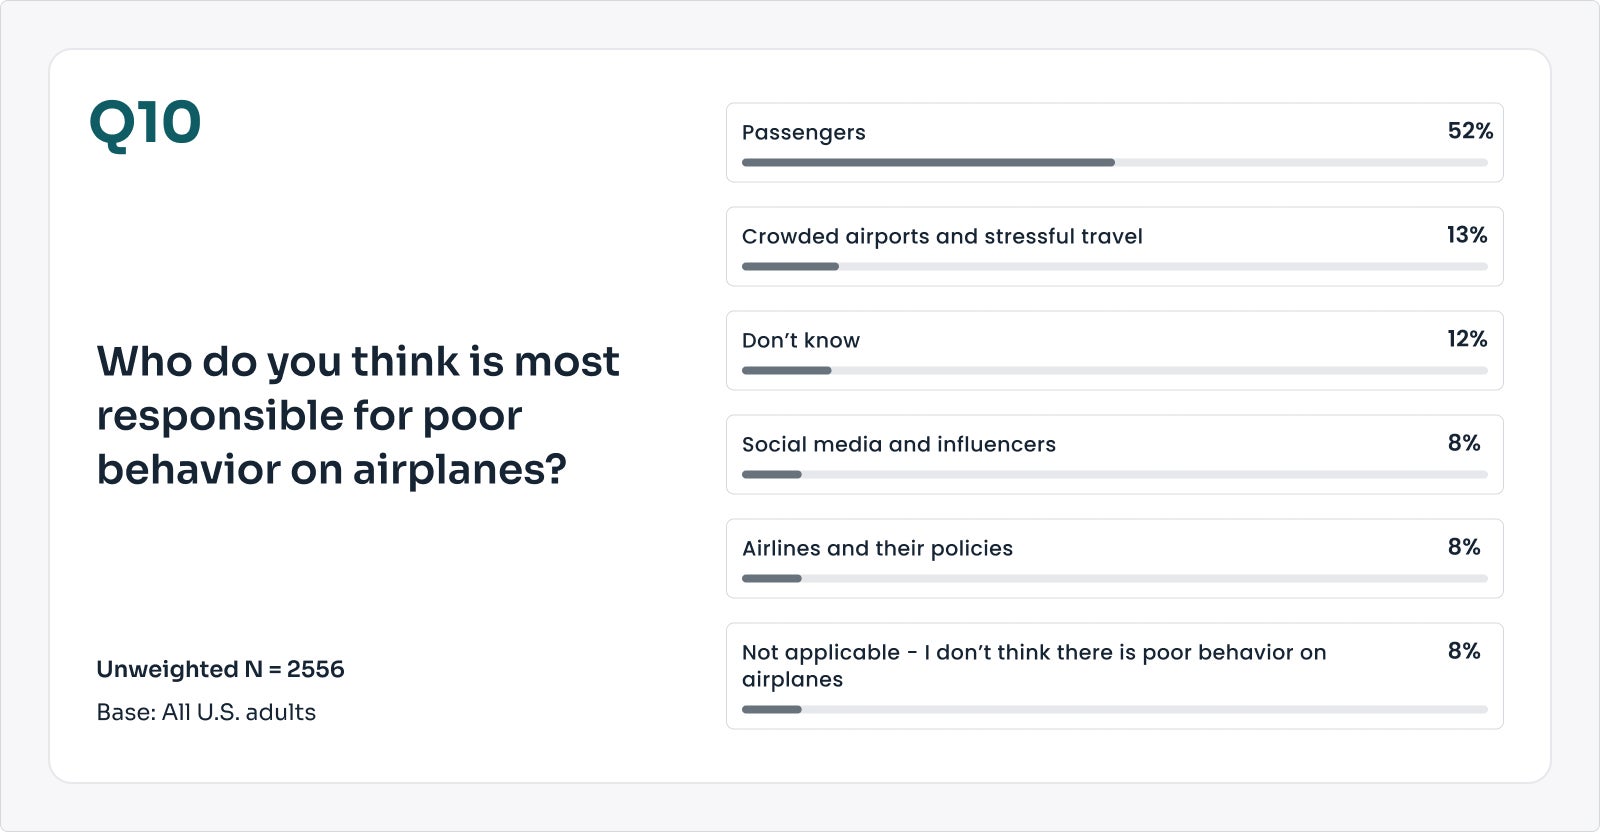Select the Passengers result row

[x=1114, y=142]
